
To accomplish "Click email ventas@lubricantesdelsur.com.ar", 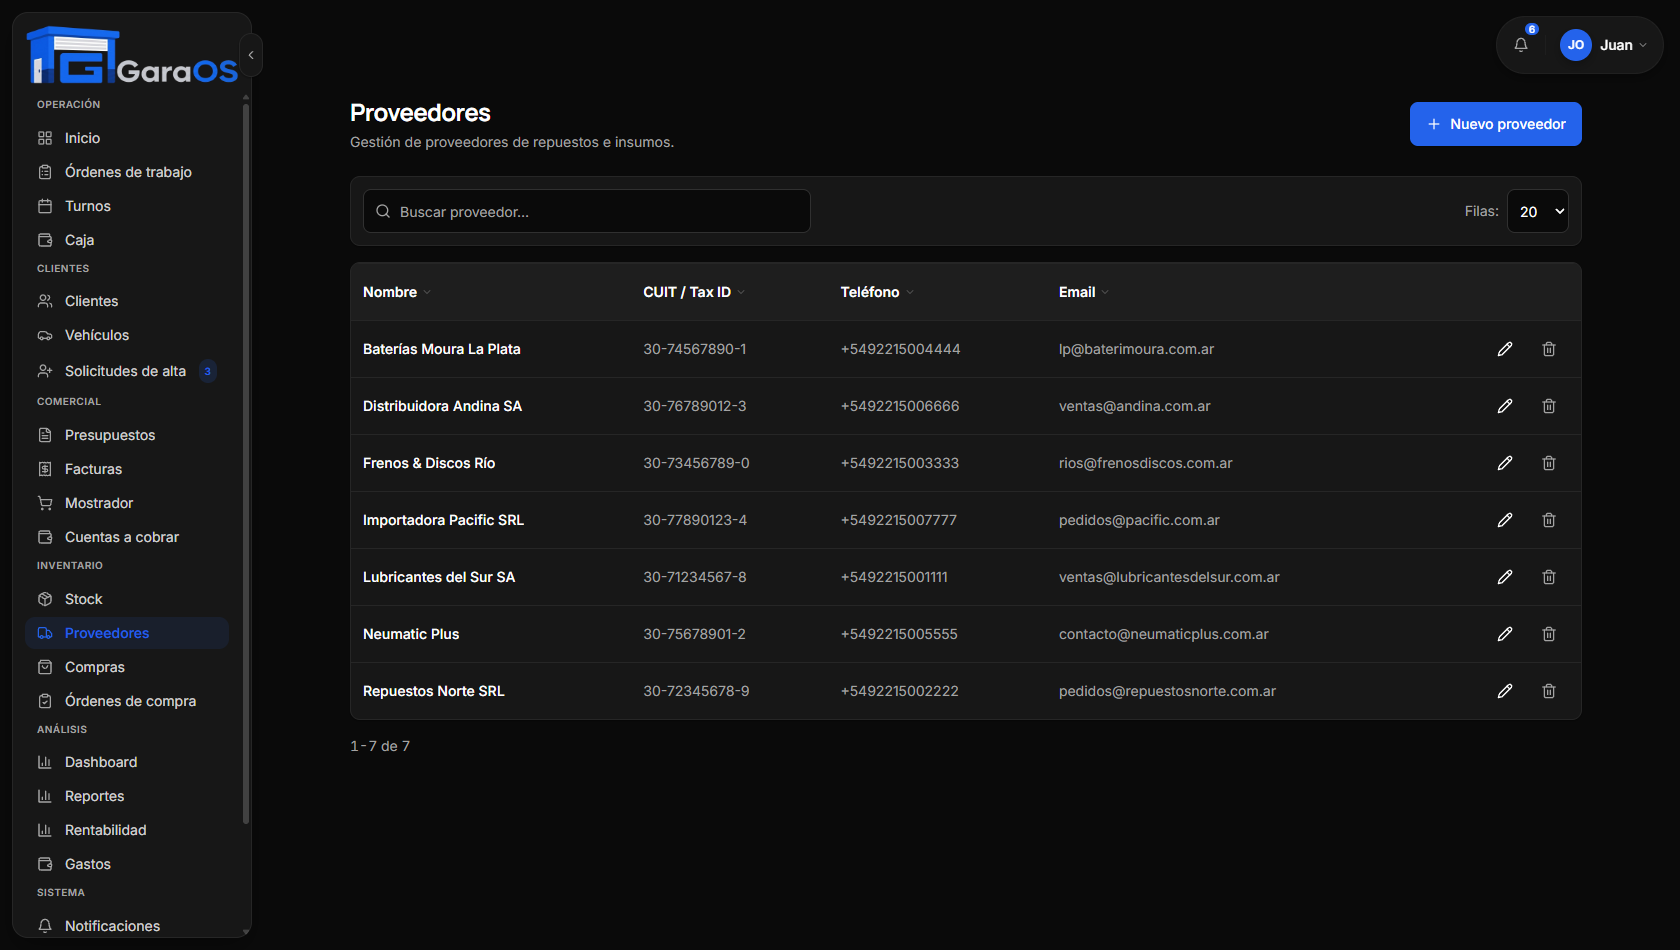I will (1169, 577).
